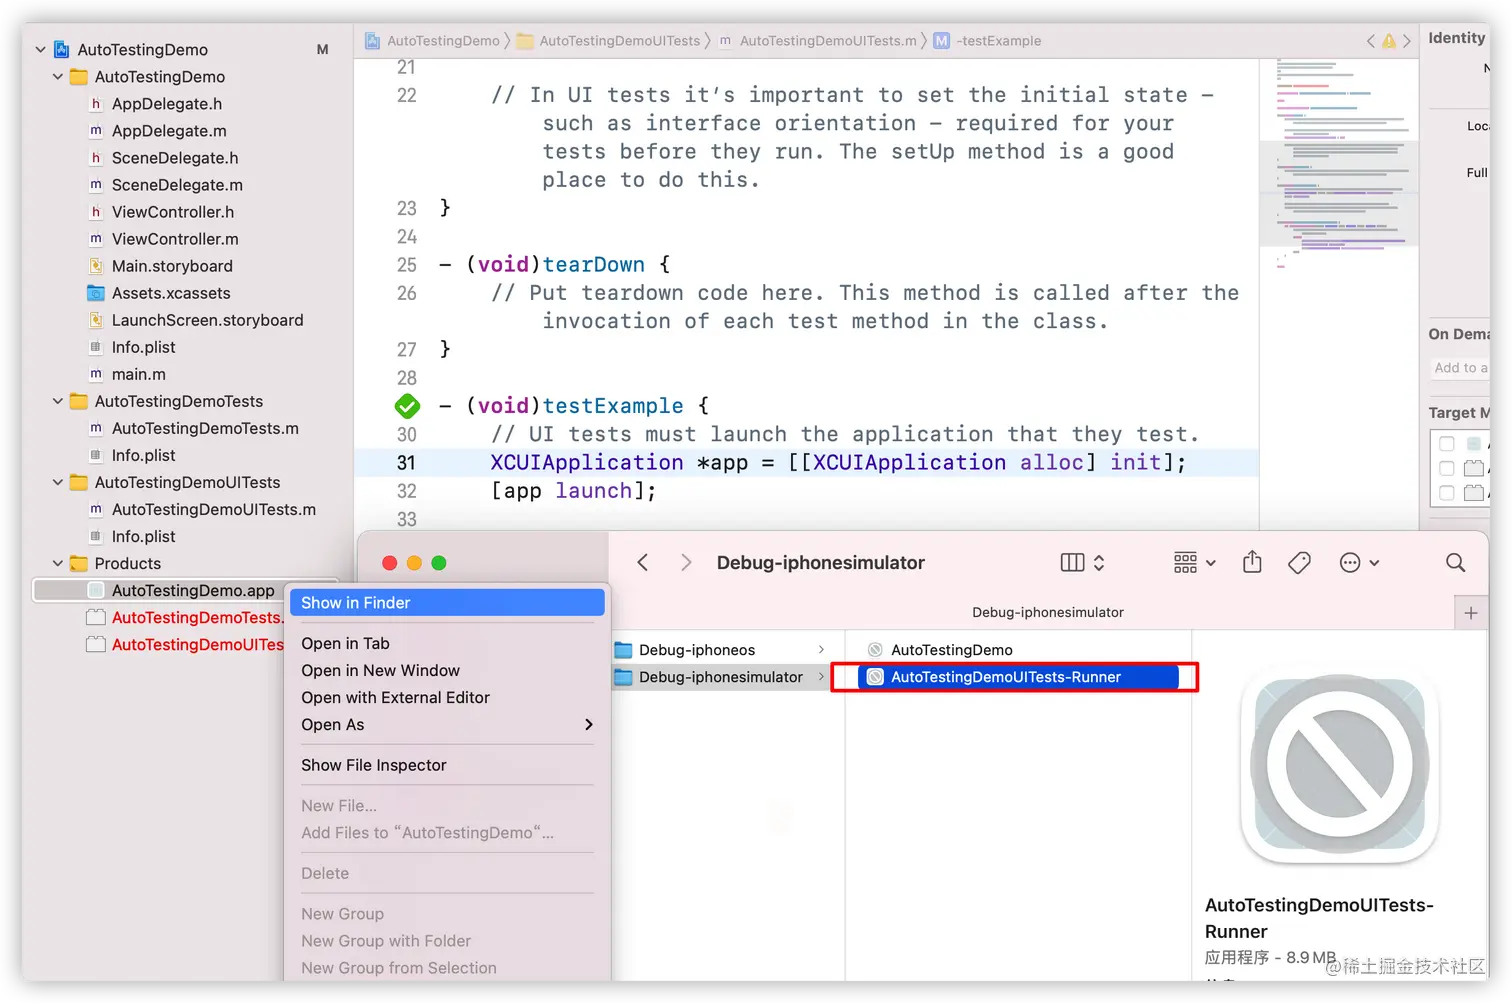
Task: Toggle first Target Membership checkbox
Action: point(1446,444)
